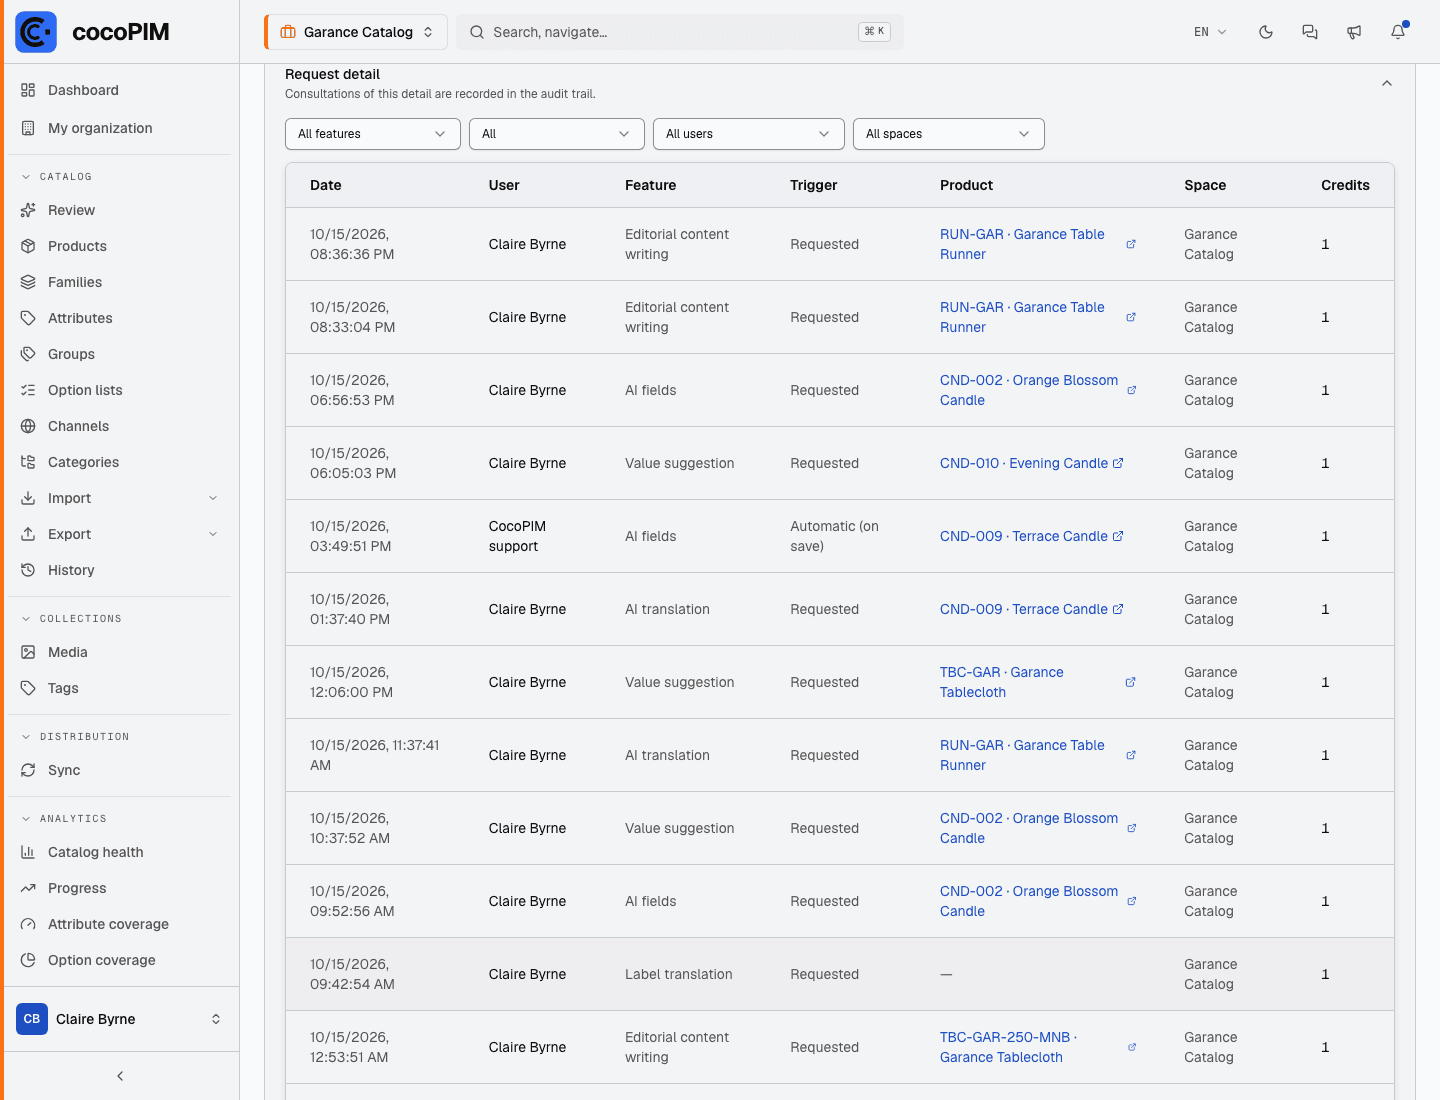Open Option lists

[x=120, y=390]
